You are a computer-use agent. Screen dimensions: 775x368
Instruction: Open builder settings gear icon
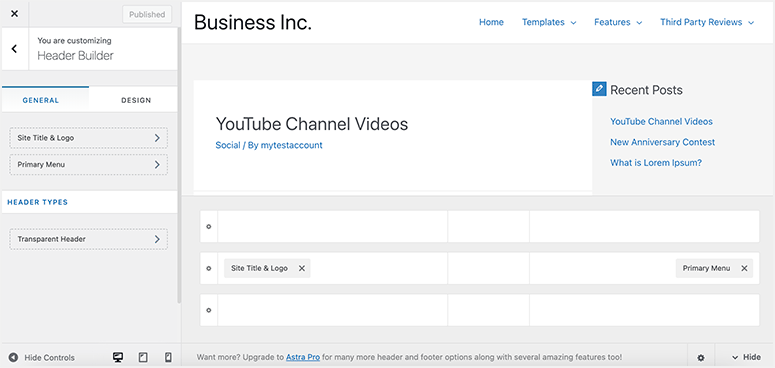(x=701, y=358)
